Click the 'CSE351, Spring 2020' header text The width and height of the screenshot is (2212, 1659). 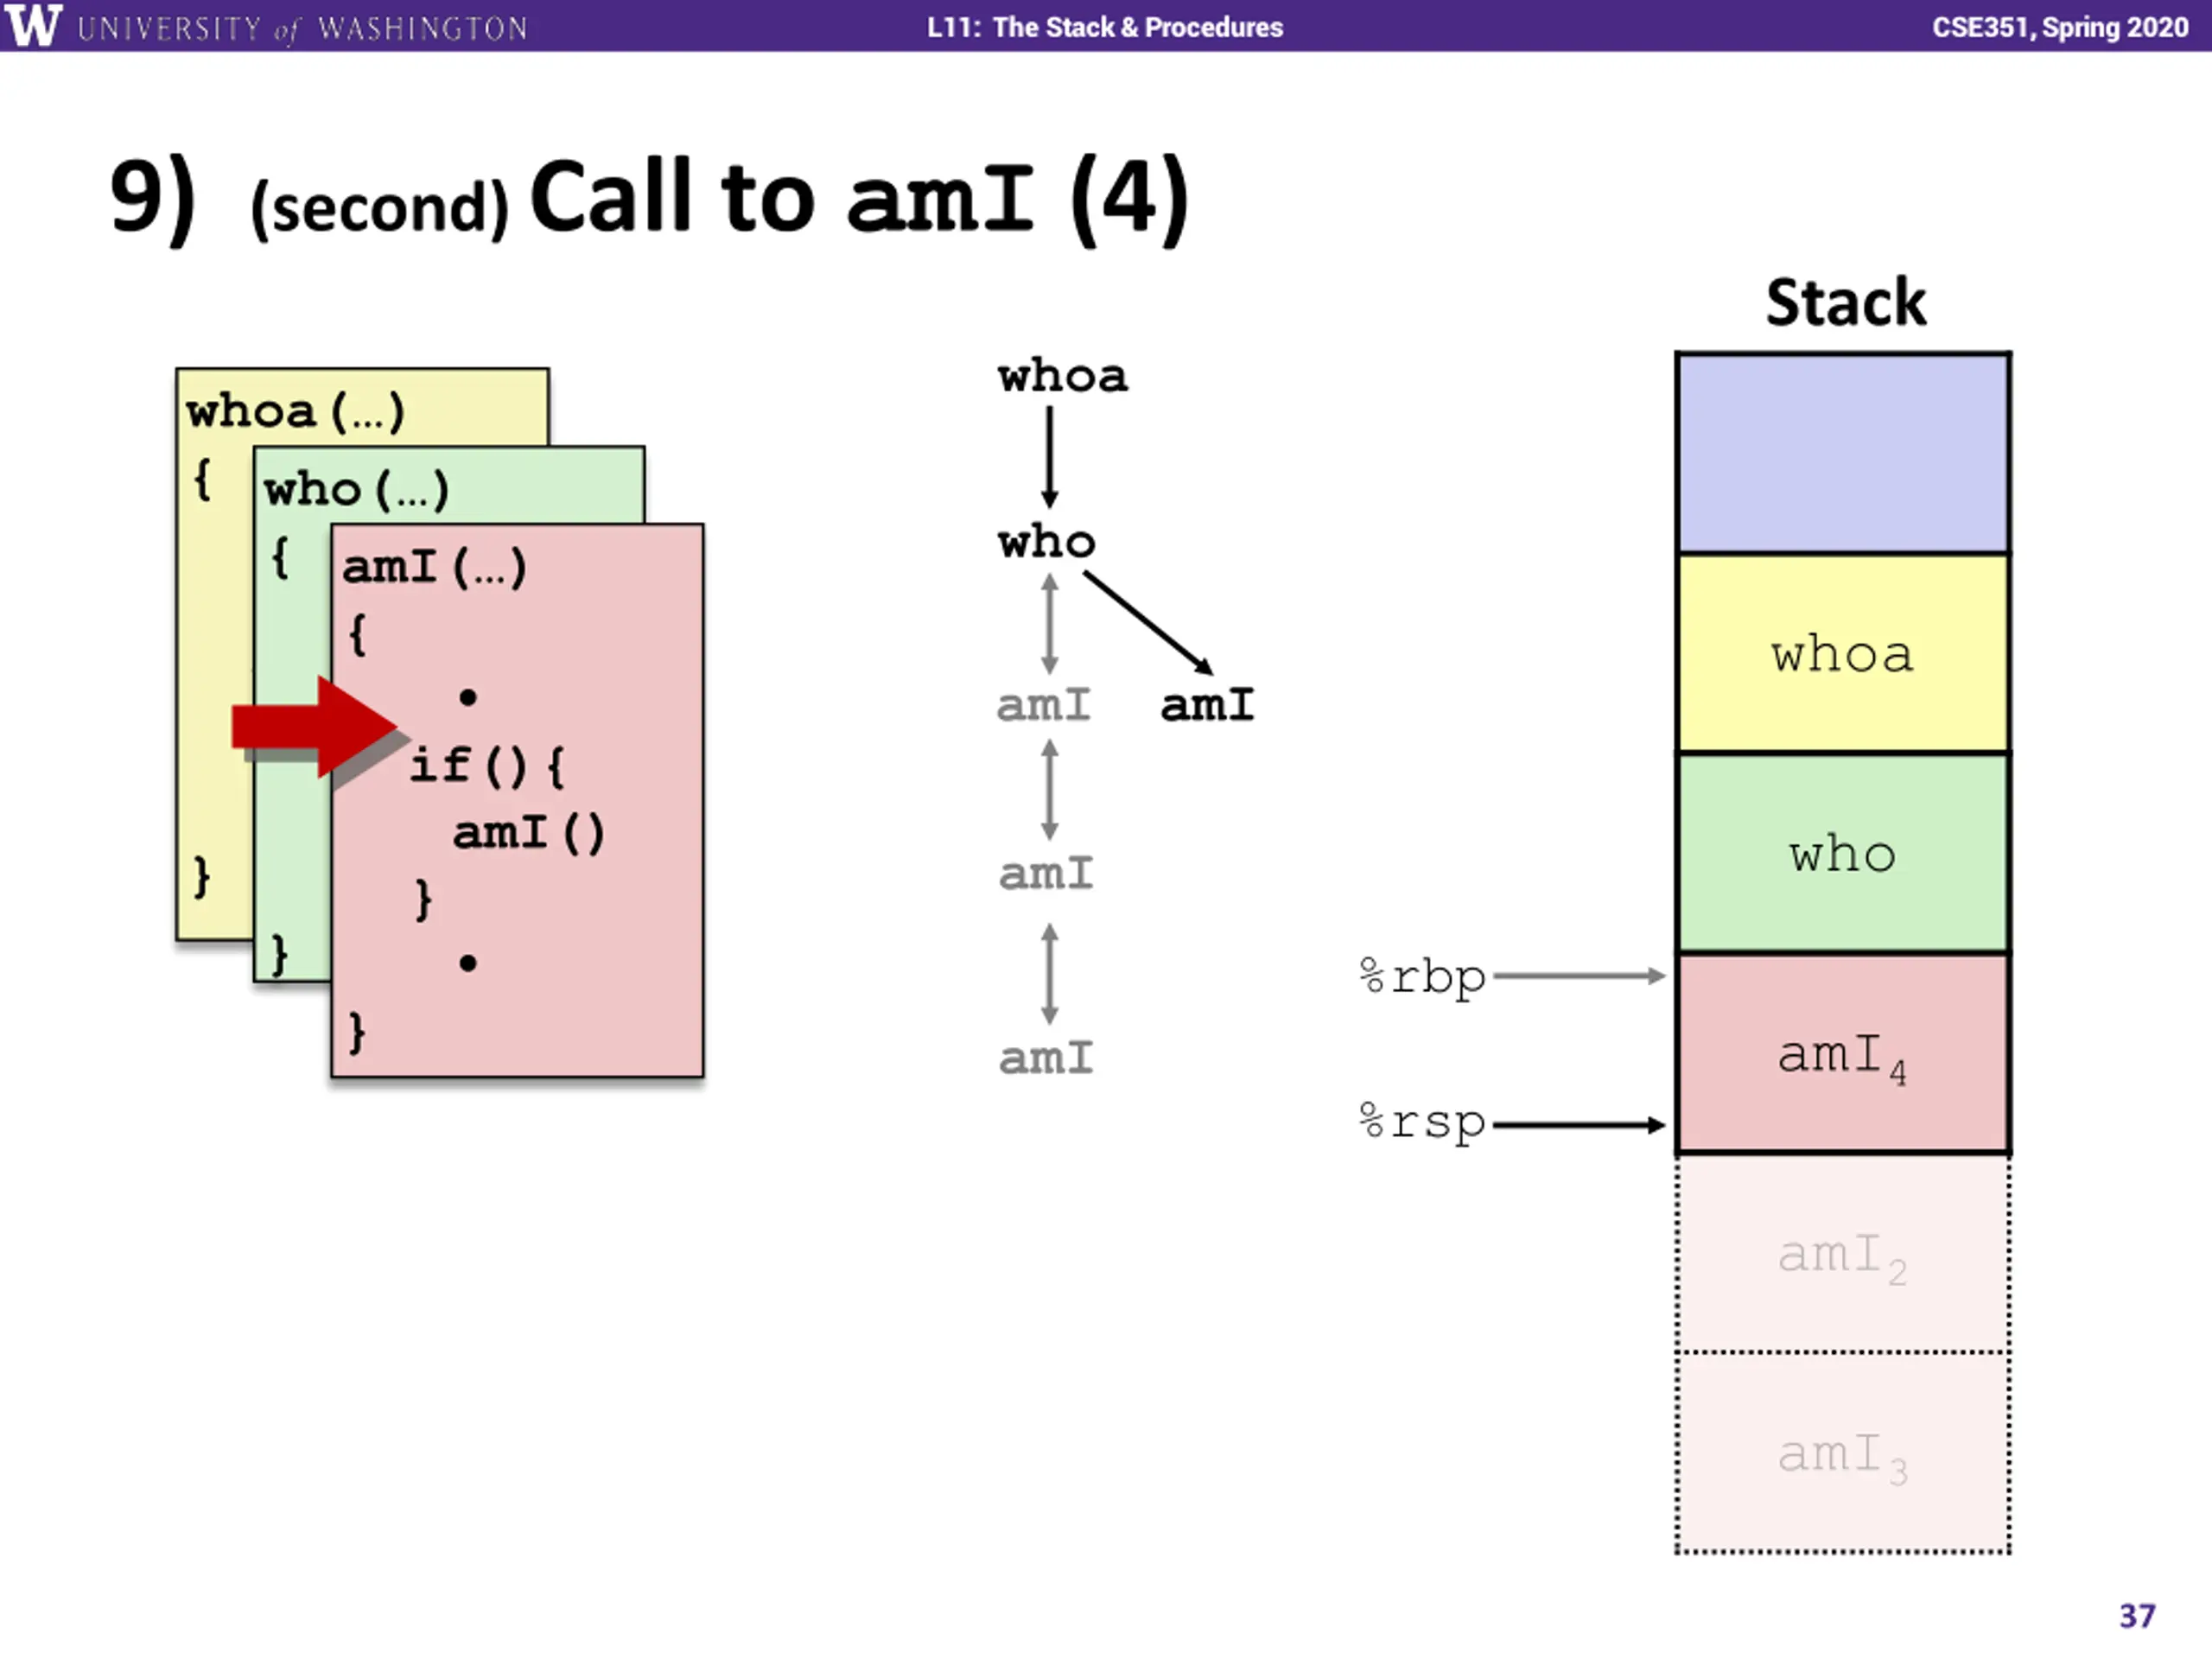[x=2059, y=27]
